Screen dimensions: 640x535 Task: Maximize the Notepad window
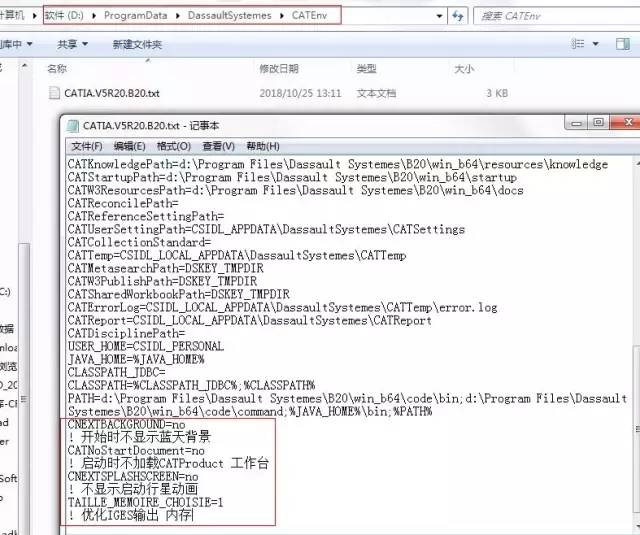[x=597, y=123]
